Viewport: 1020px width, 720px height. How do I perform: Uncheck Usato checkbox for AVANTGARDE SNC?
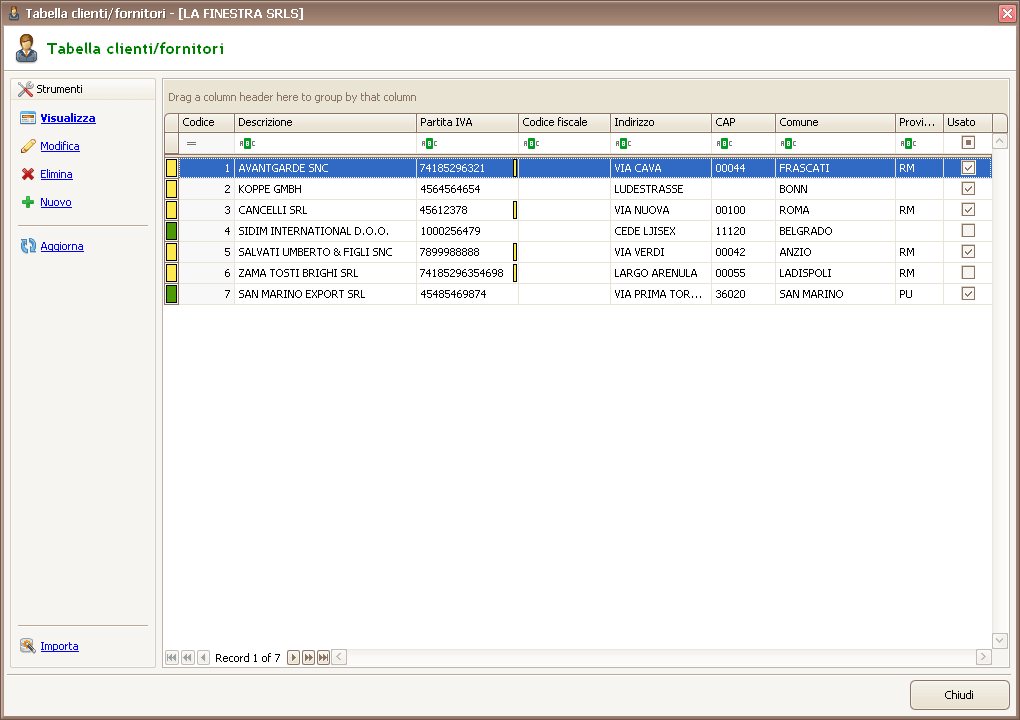click(968, 168)
